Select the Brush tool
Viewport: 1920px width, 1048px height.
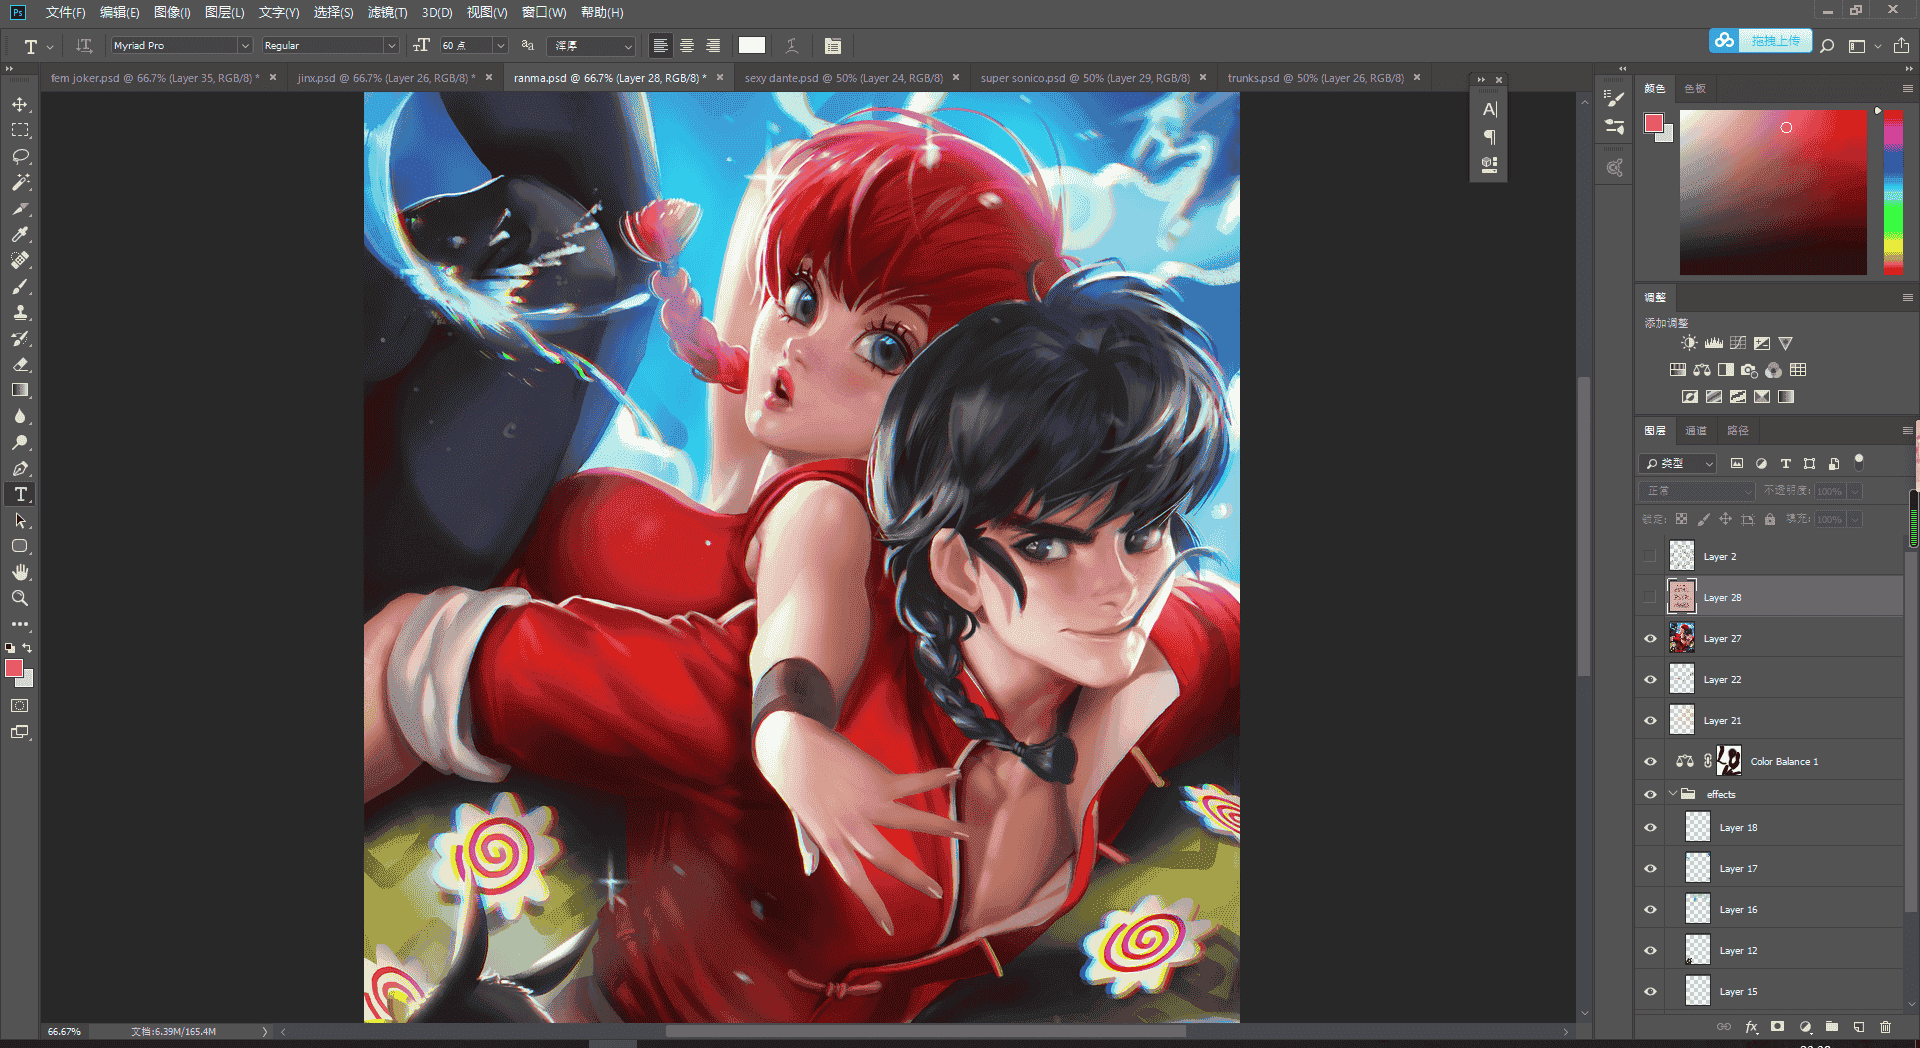coord(20,287)
